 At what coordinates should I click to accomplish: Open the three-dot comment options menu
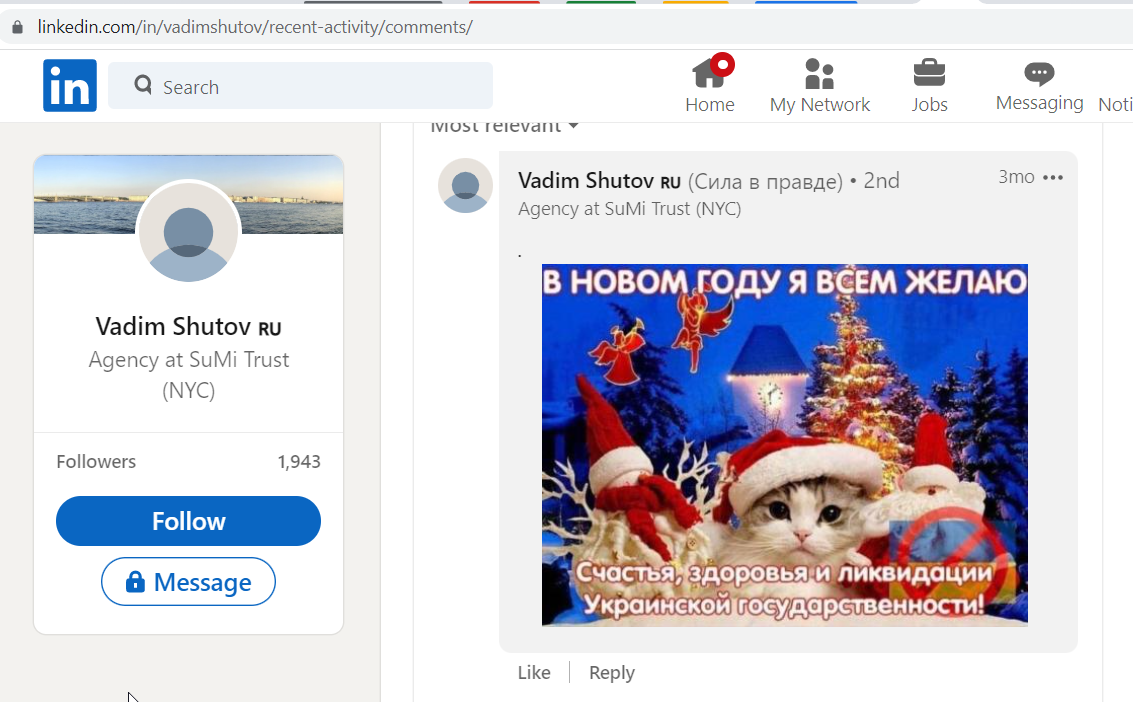(1053, 178)
